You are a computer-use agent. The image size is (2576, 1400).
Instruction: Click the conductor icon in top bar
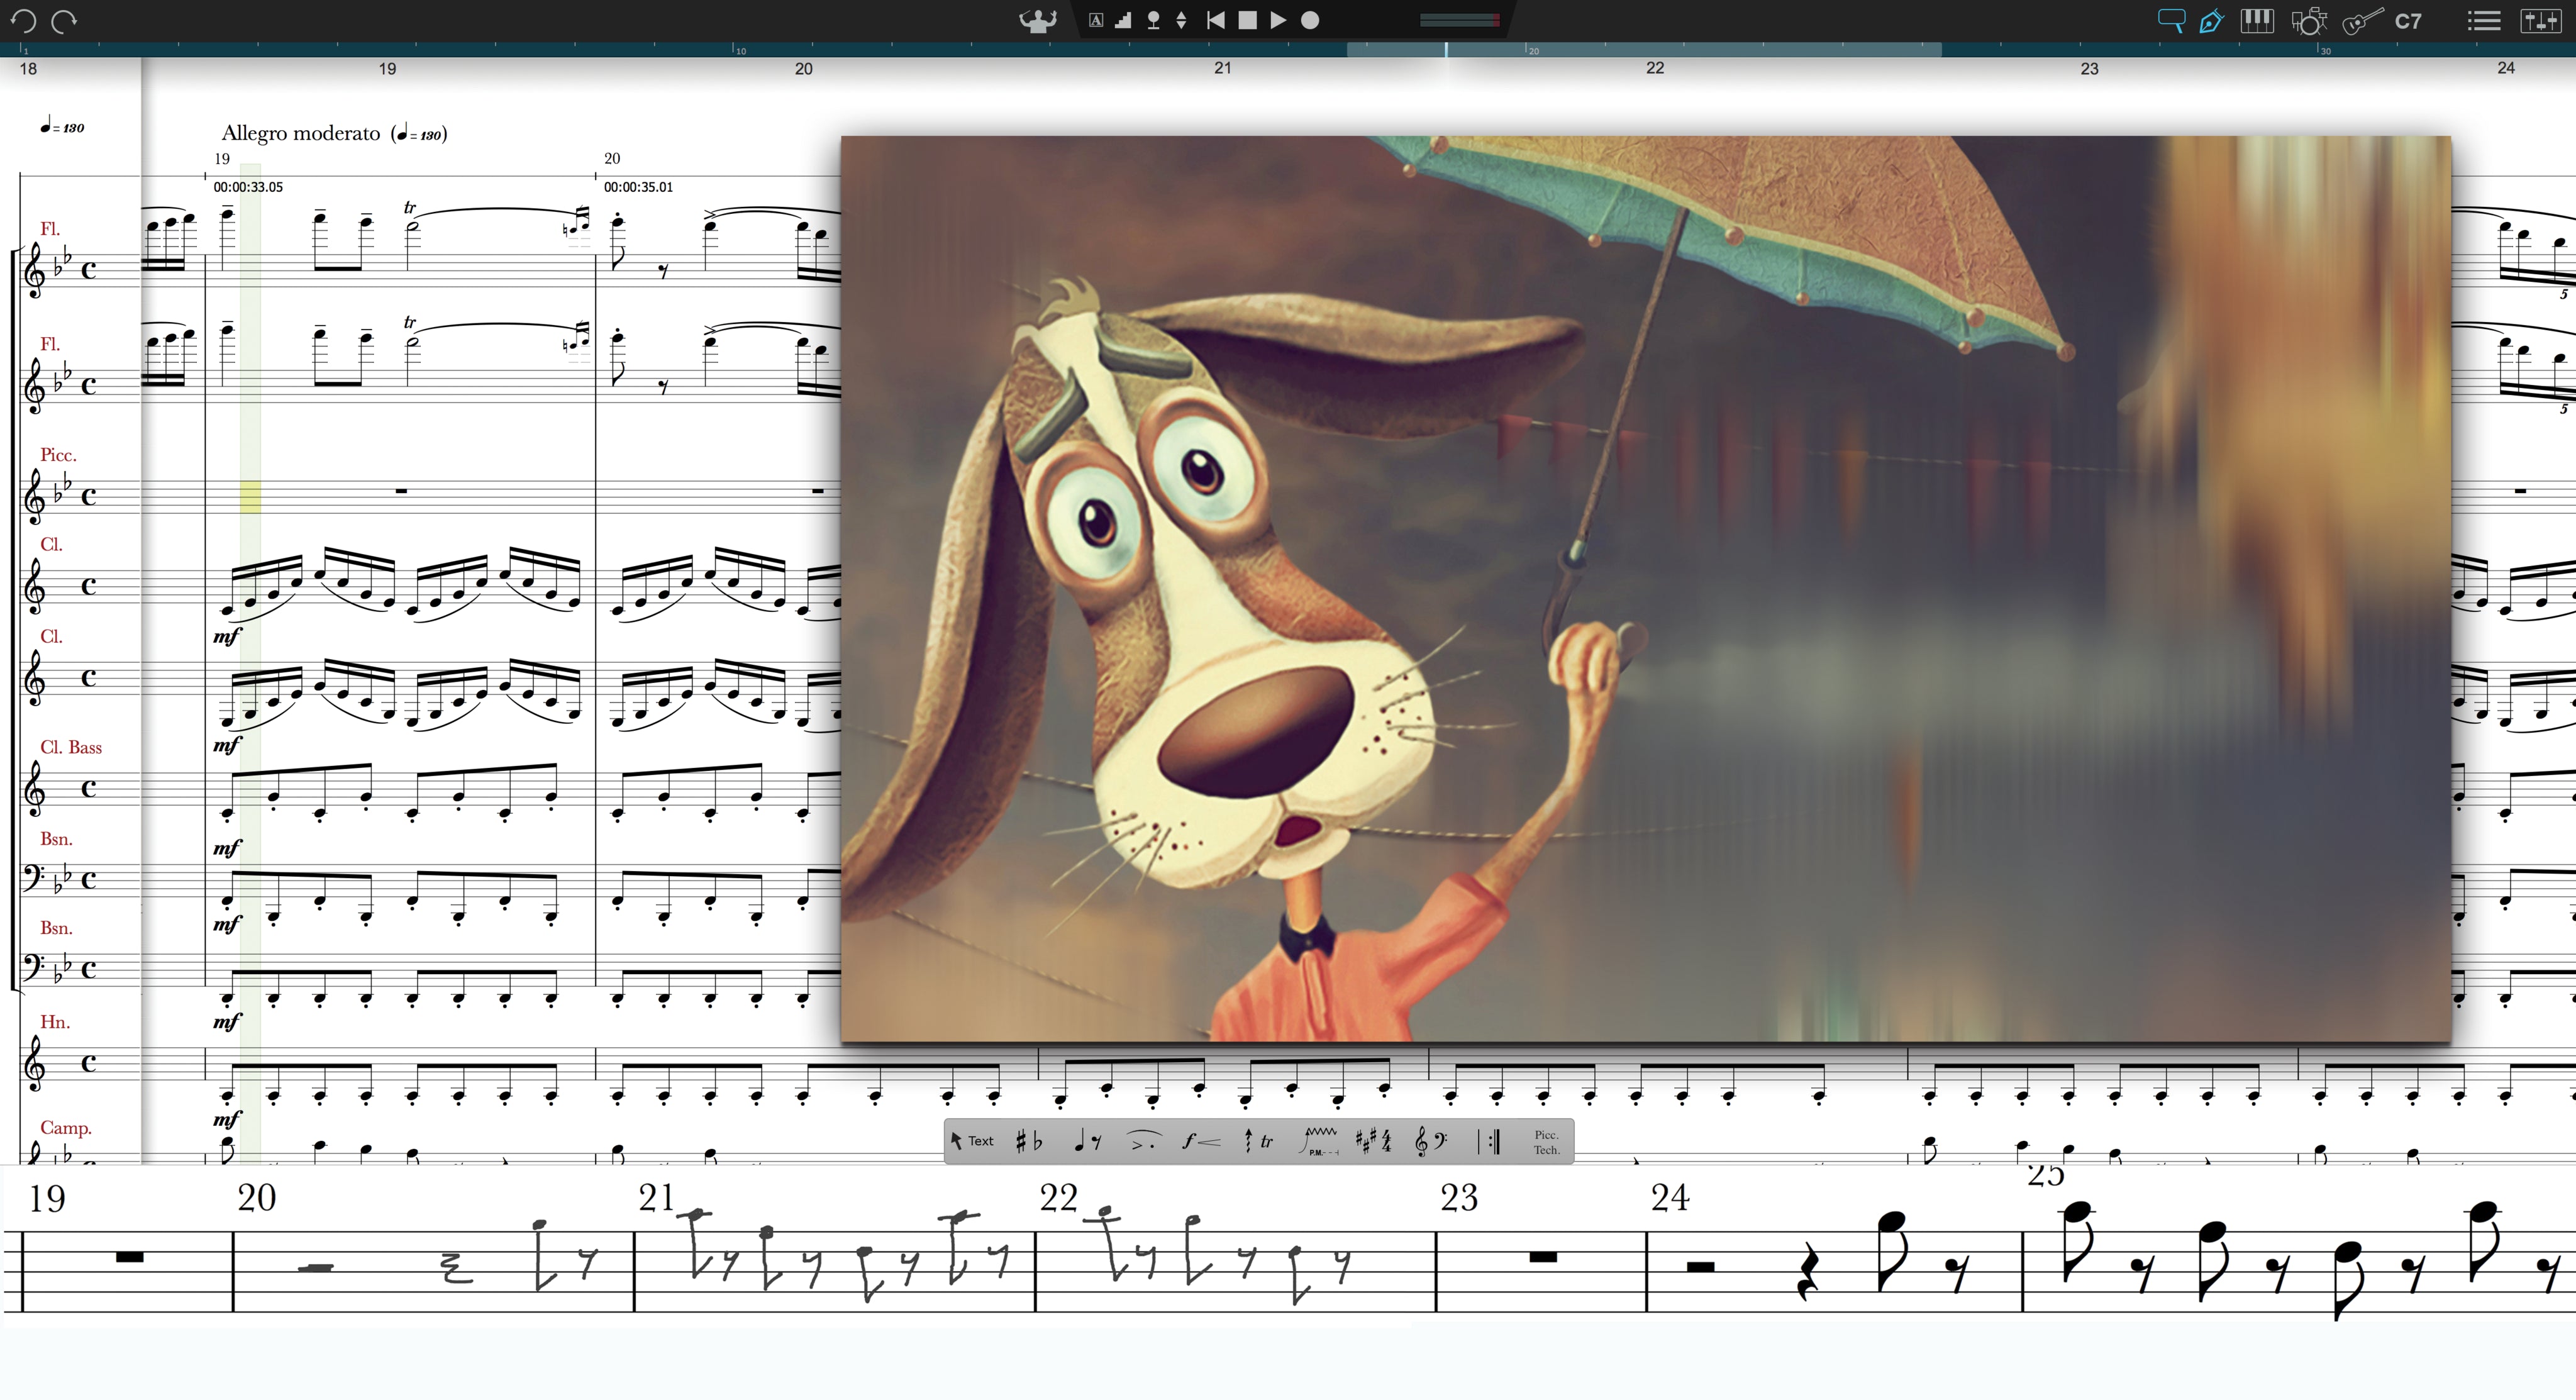1038,20
